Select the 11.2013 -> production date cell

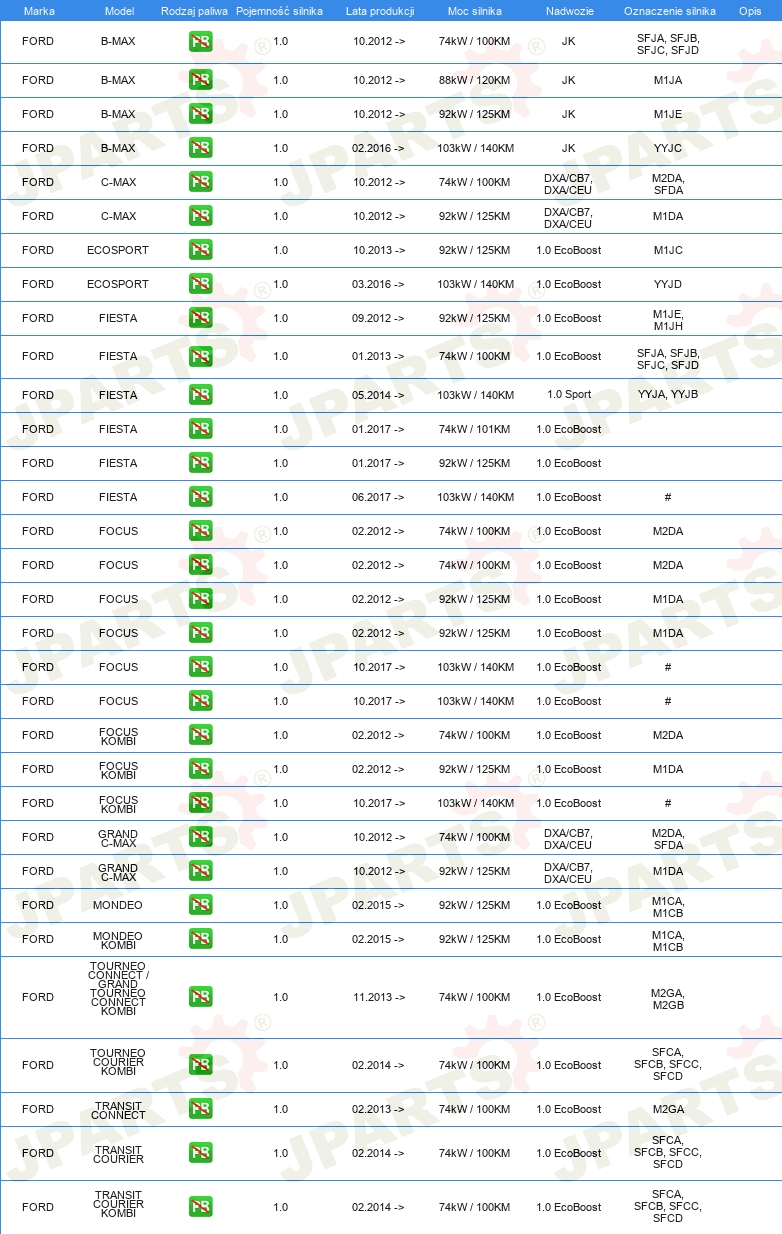pos(379,997)
